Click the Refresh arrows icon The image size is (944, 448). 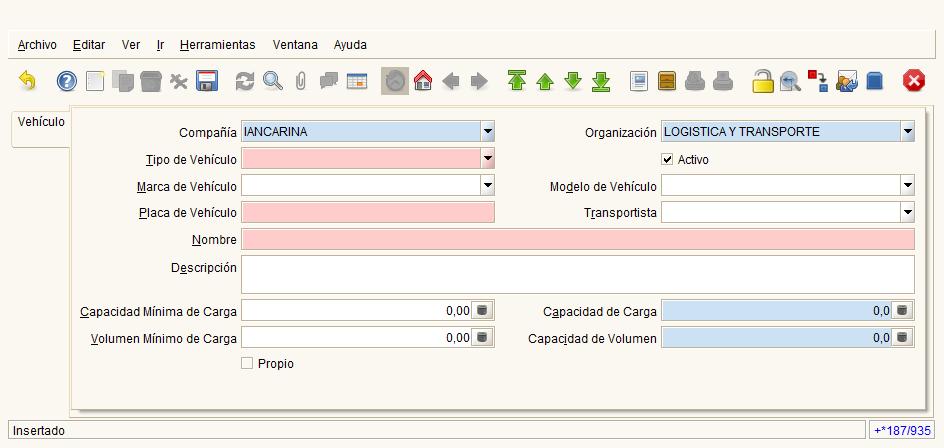(245, 81)
